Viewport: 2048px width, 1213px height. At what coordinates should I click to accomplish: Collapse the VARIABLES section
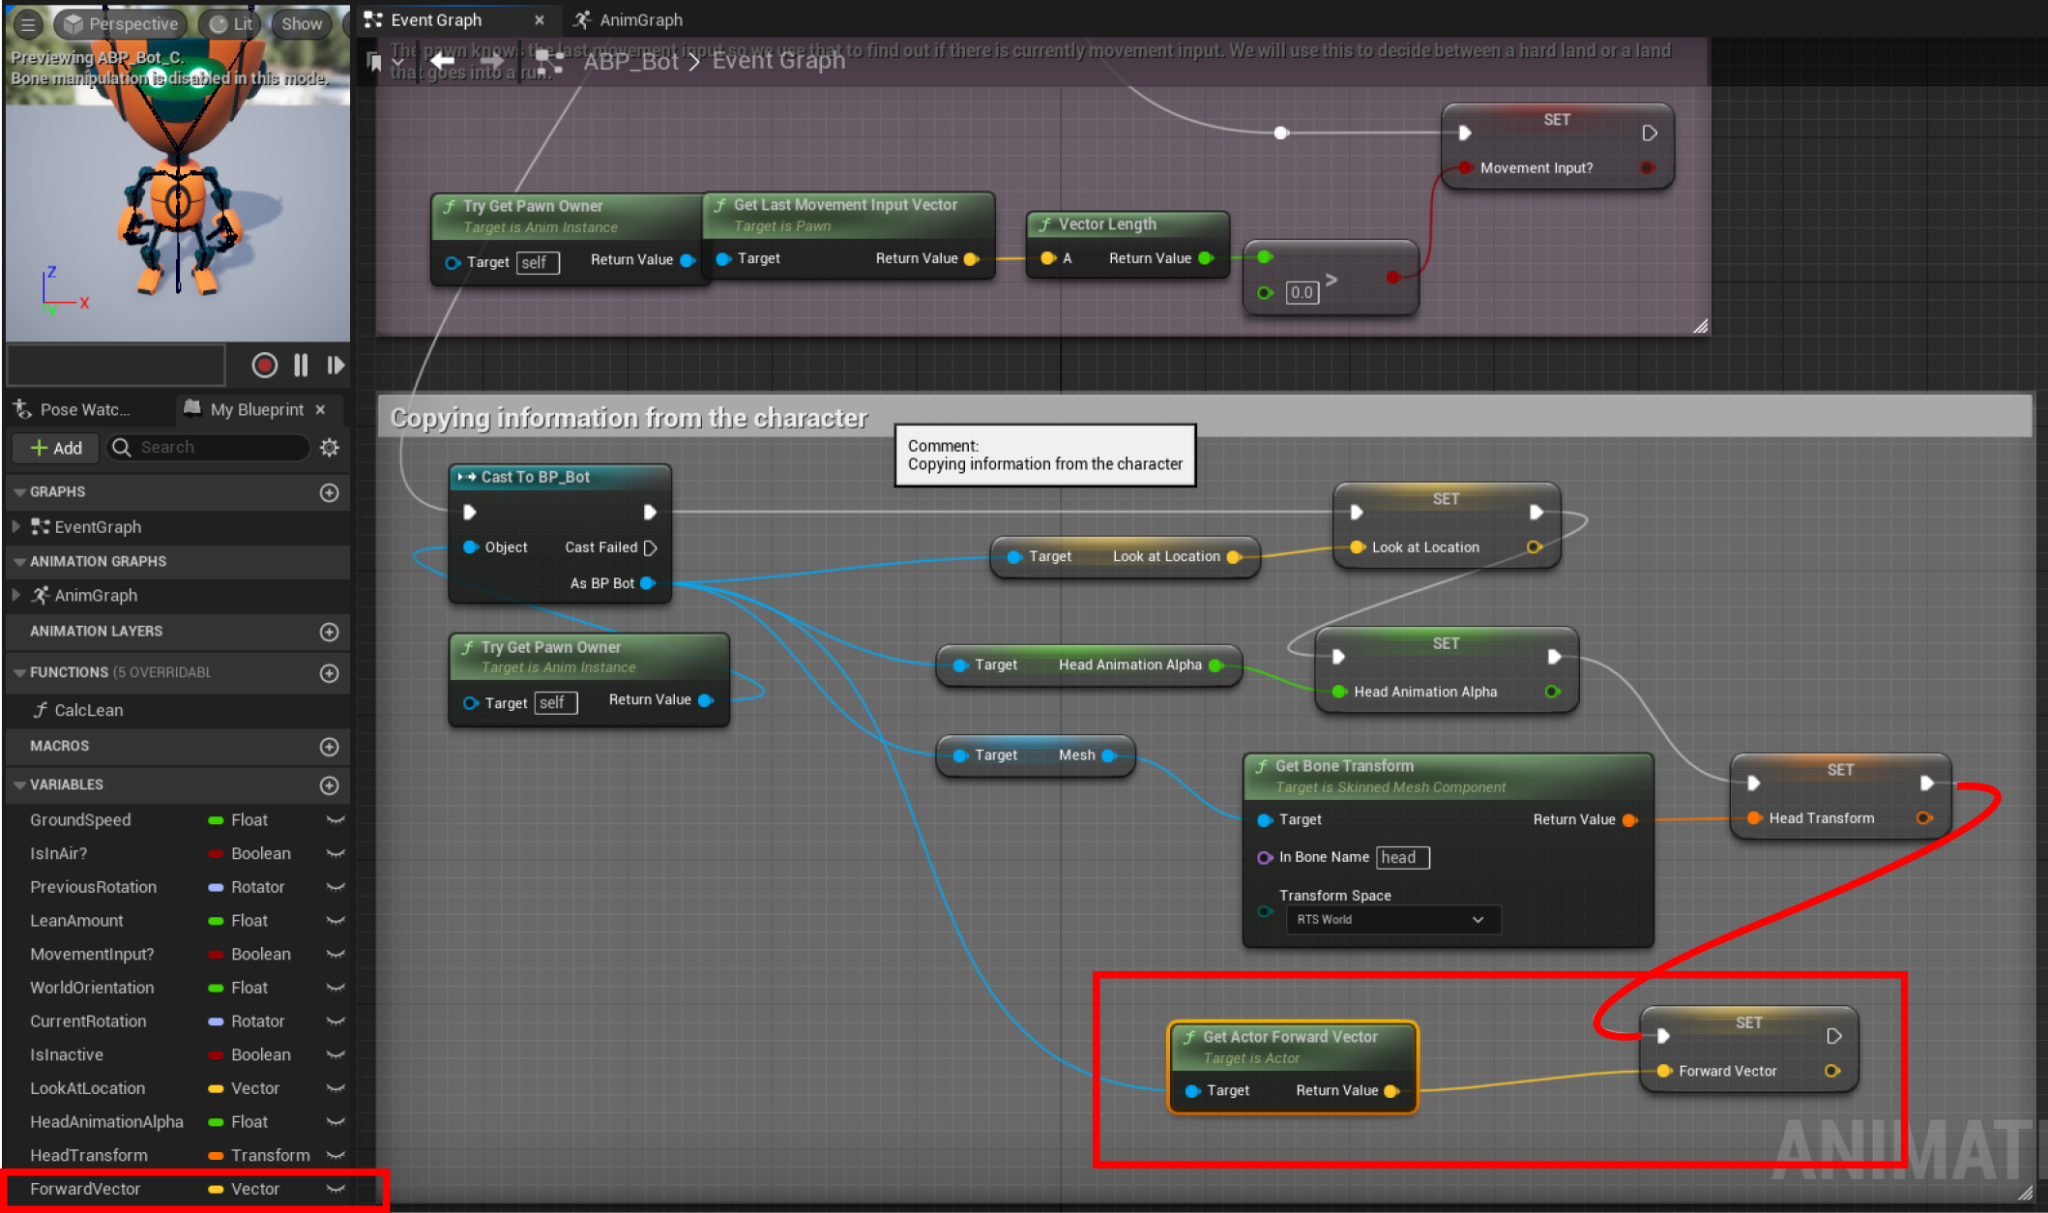point(19,785)
